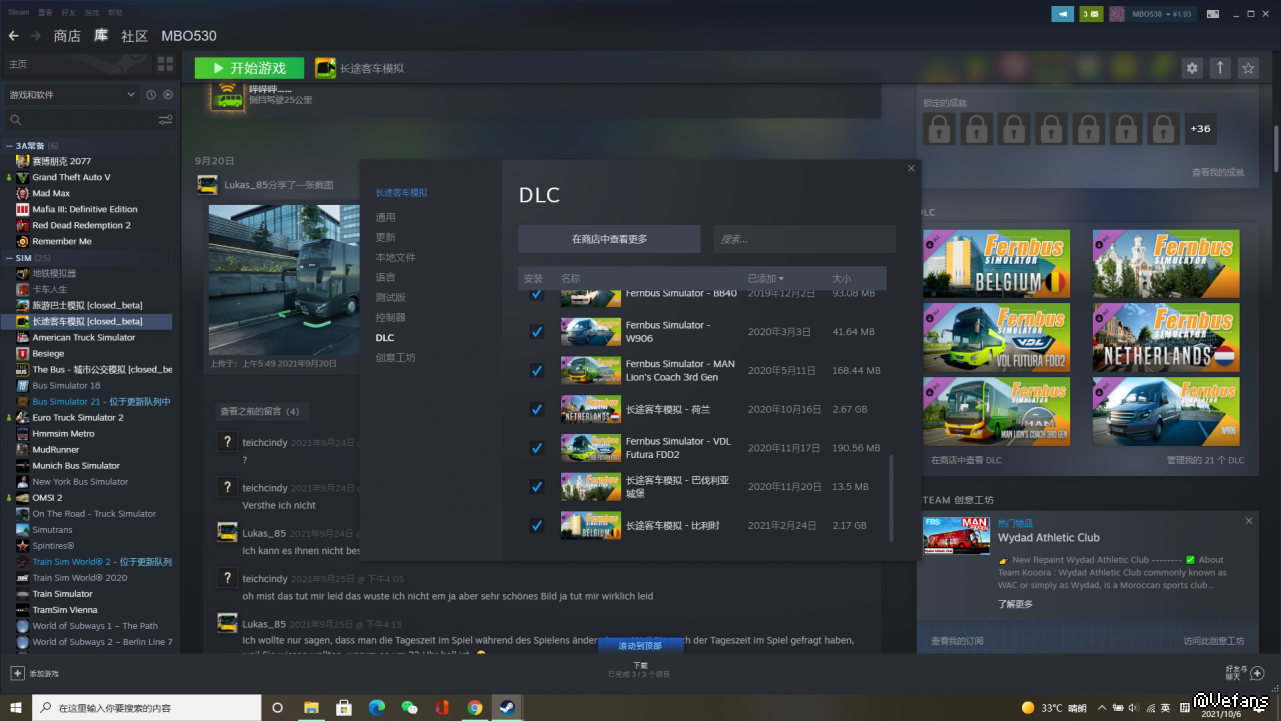Image resolution: width=1281 pixels, height=721 pixels.
Task: Open 管理我的 21 个 DLC link
Action: 1205,460
